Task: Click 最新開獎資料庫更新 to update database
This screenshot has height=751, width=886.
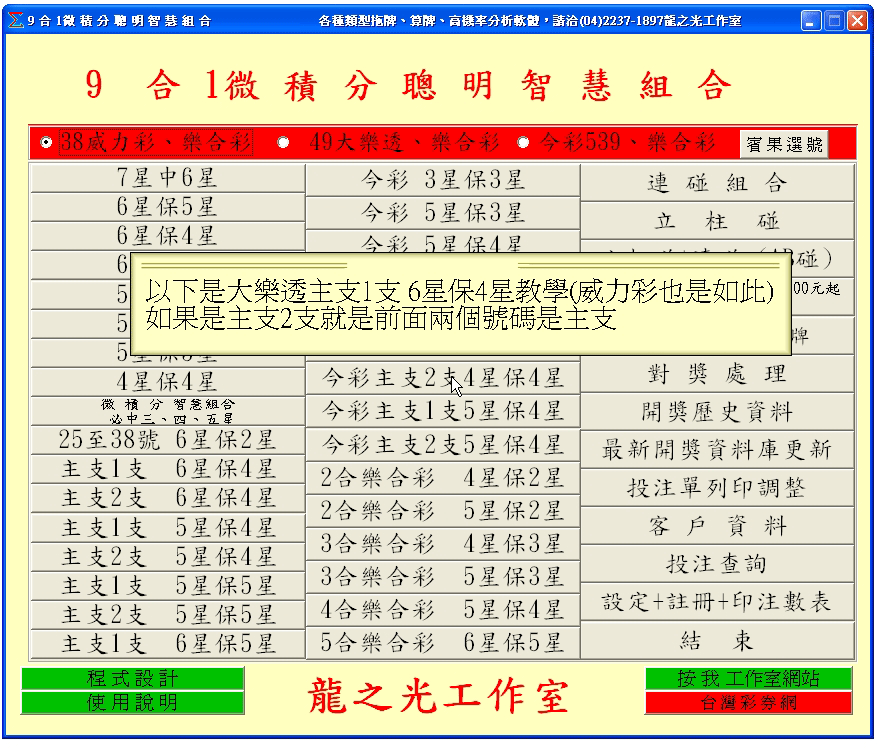Action: (x=718, y=450)
